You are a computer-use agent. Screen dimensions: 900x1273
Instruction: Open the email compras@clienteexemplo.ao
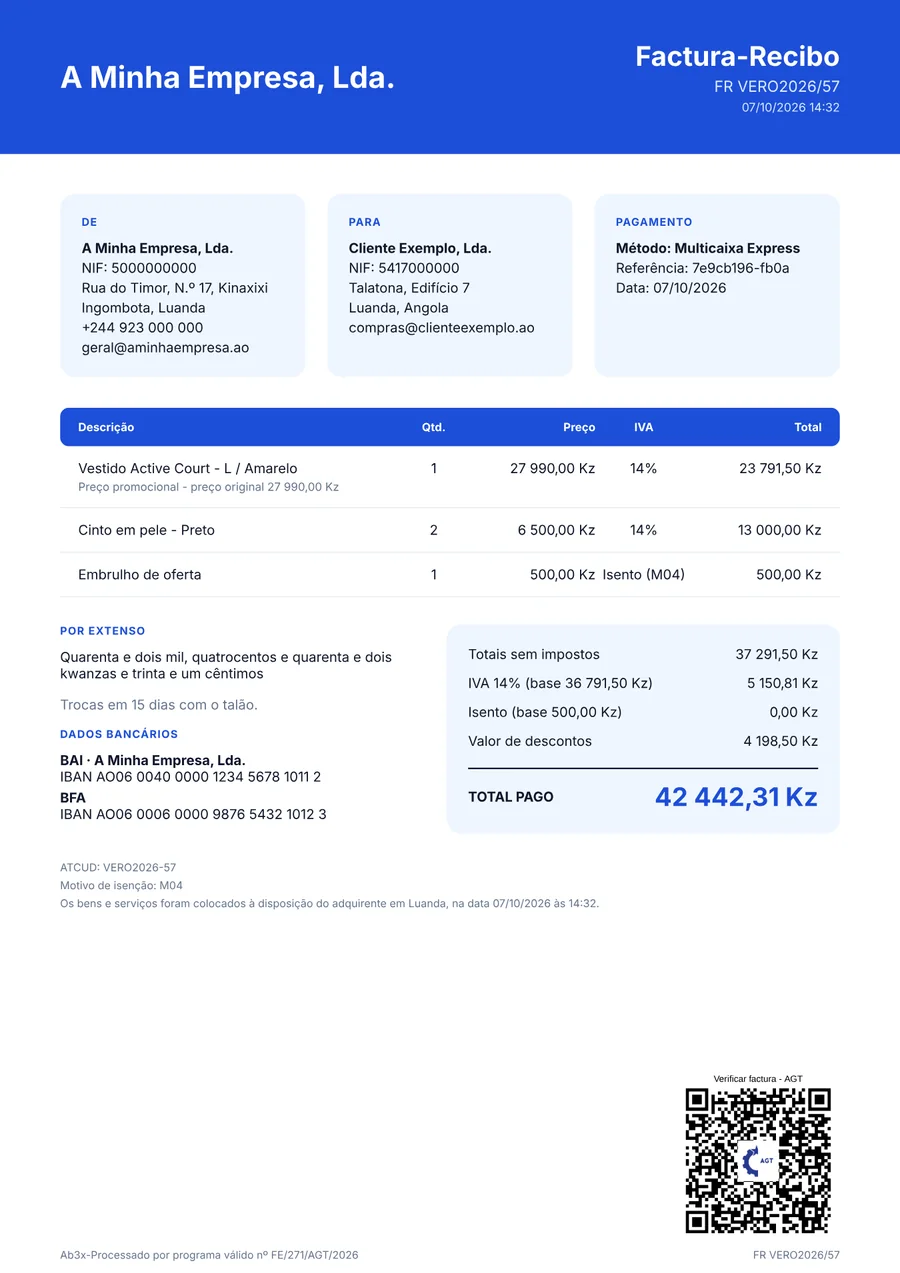point(442,328)
